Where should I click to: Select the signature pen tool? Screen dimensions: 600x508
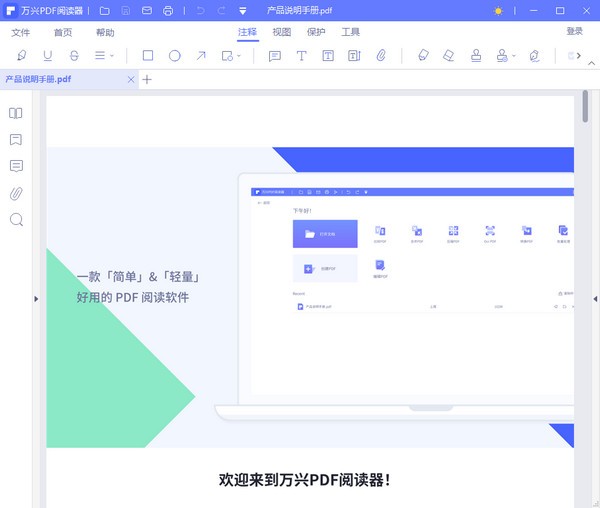(x=534, y=56)
